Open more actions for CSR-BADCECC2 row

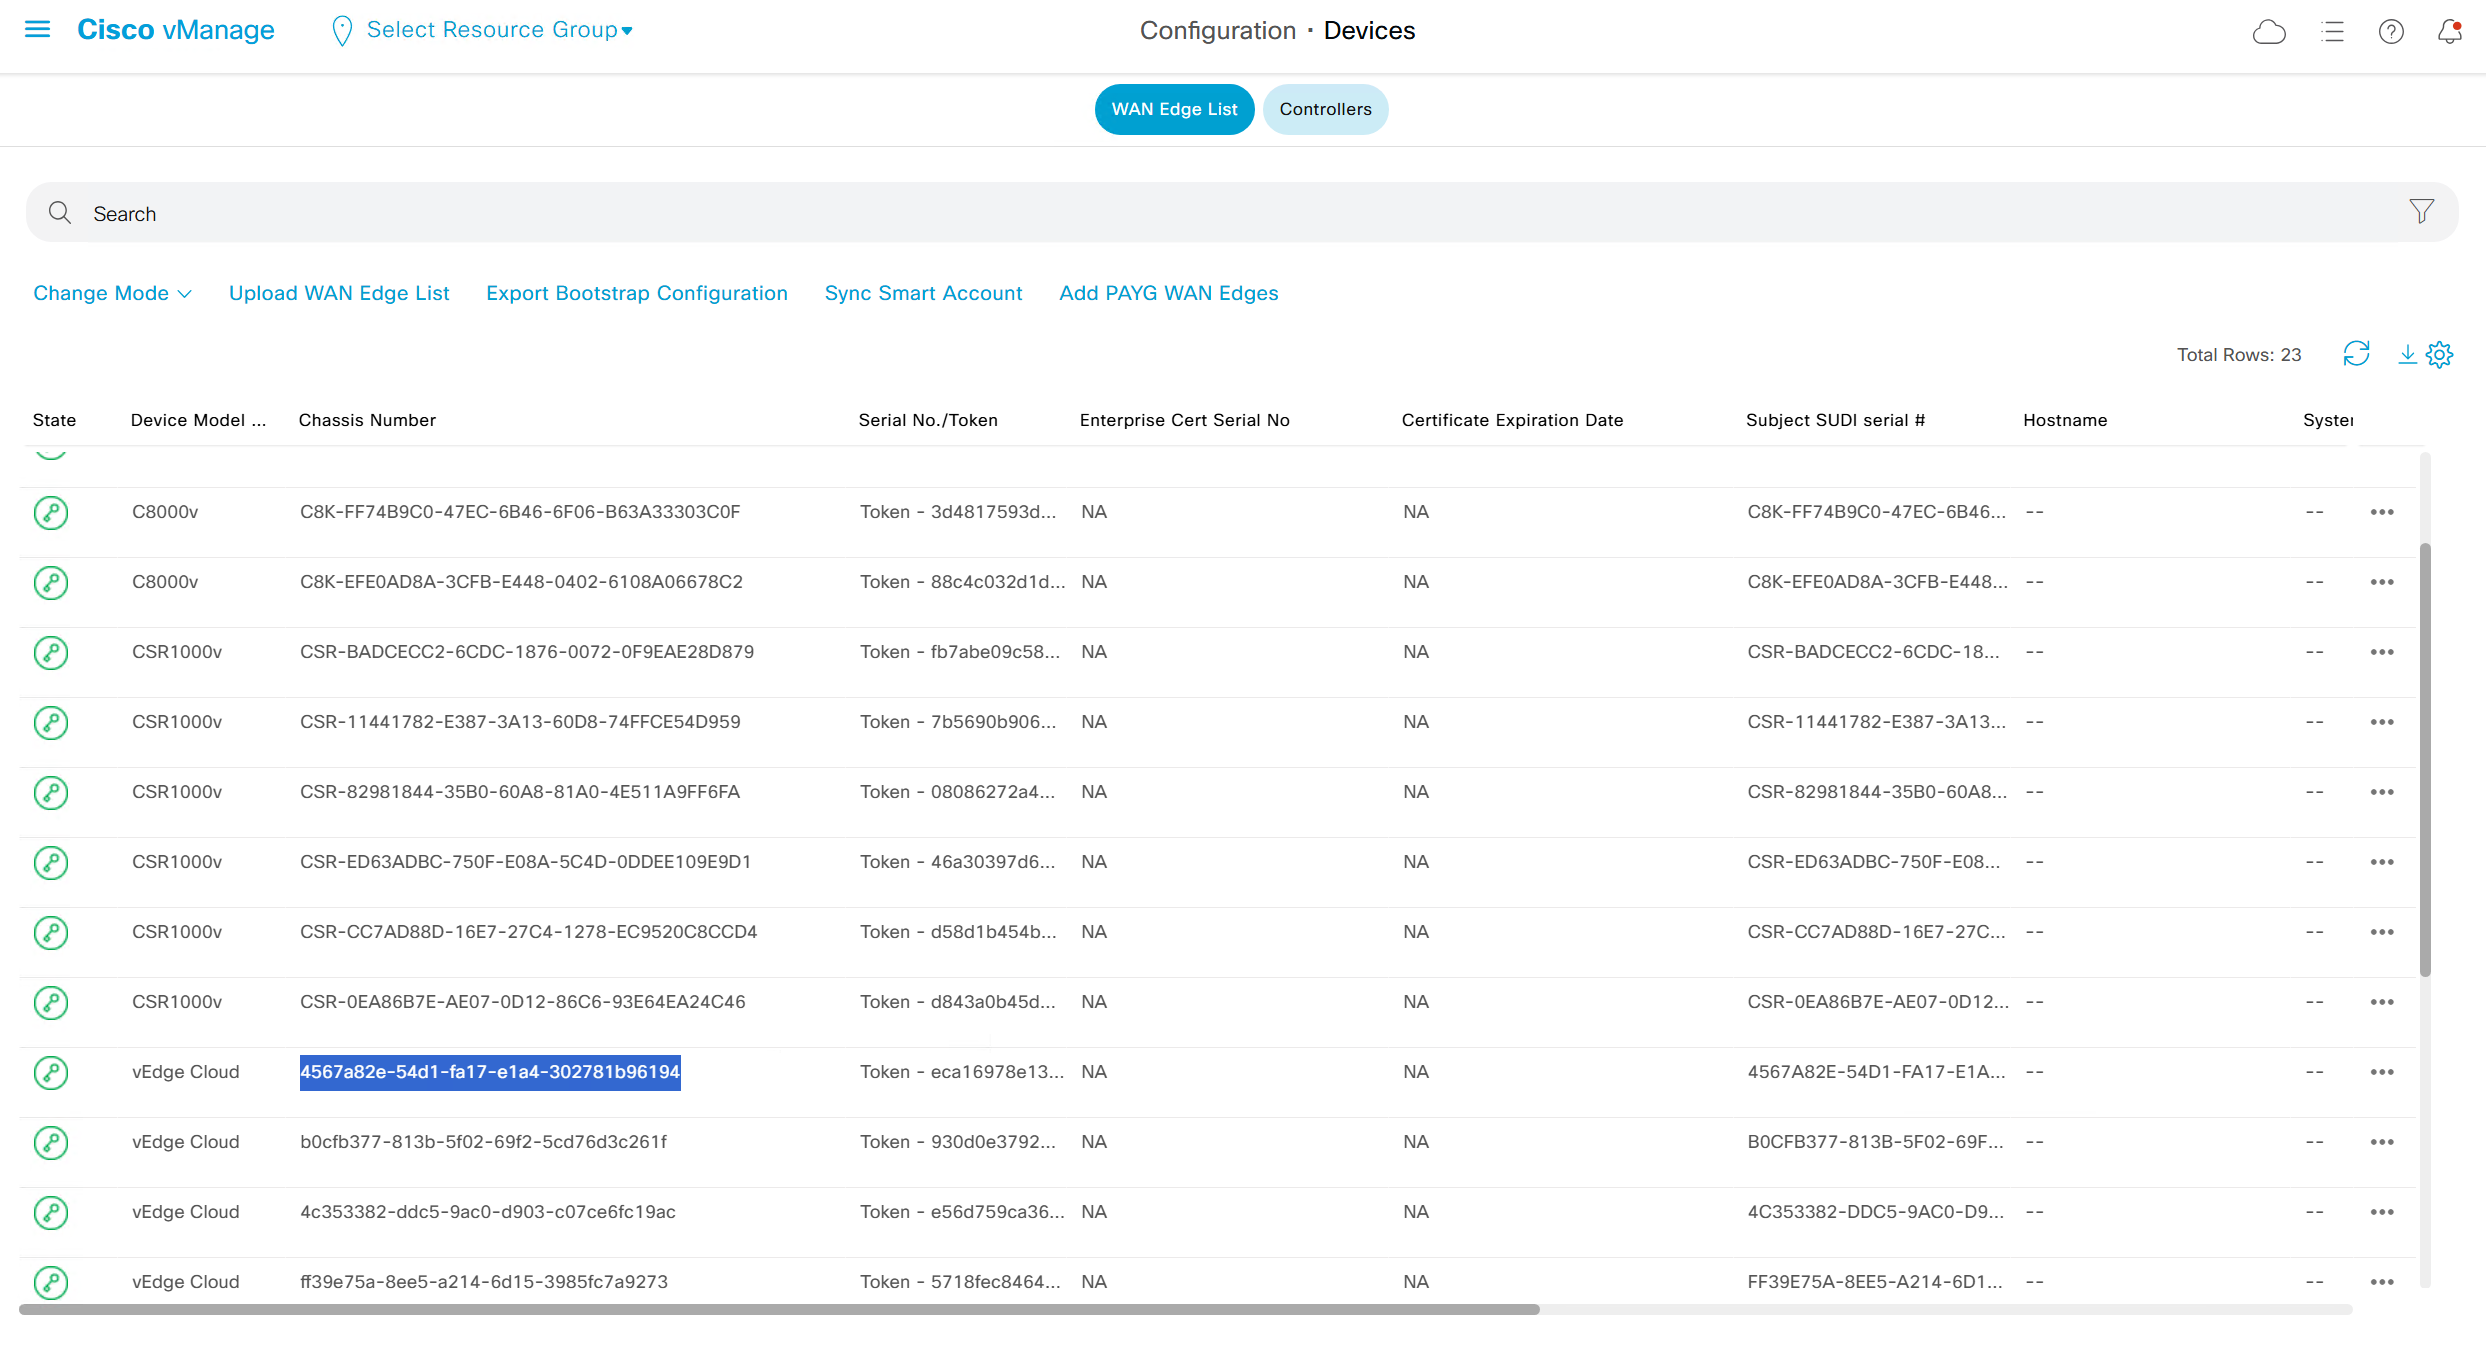coord(2381,652)
